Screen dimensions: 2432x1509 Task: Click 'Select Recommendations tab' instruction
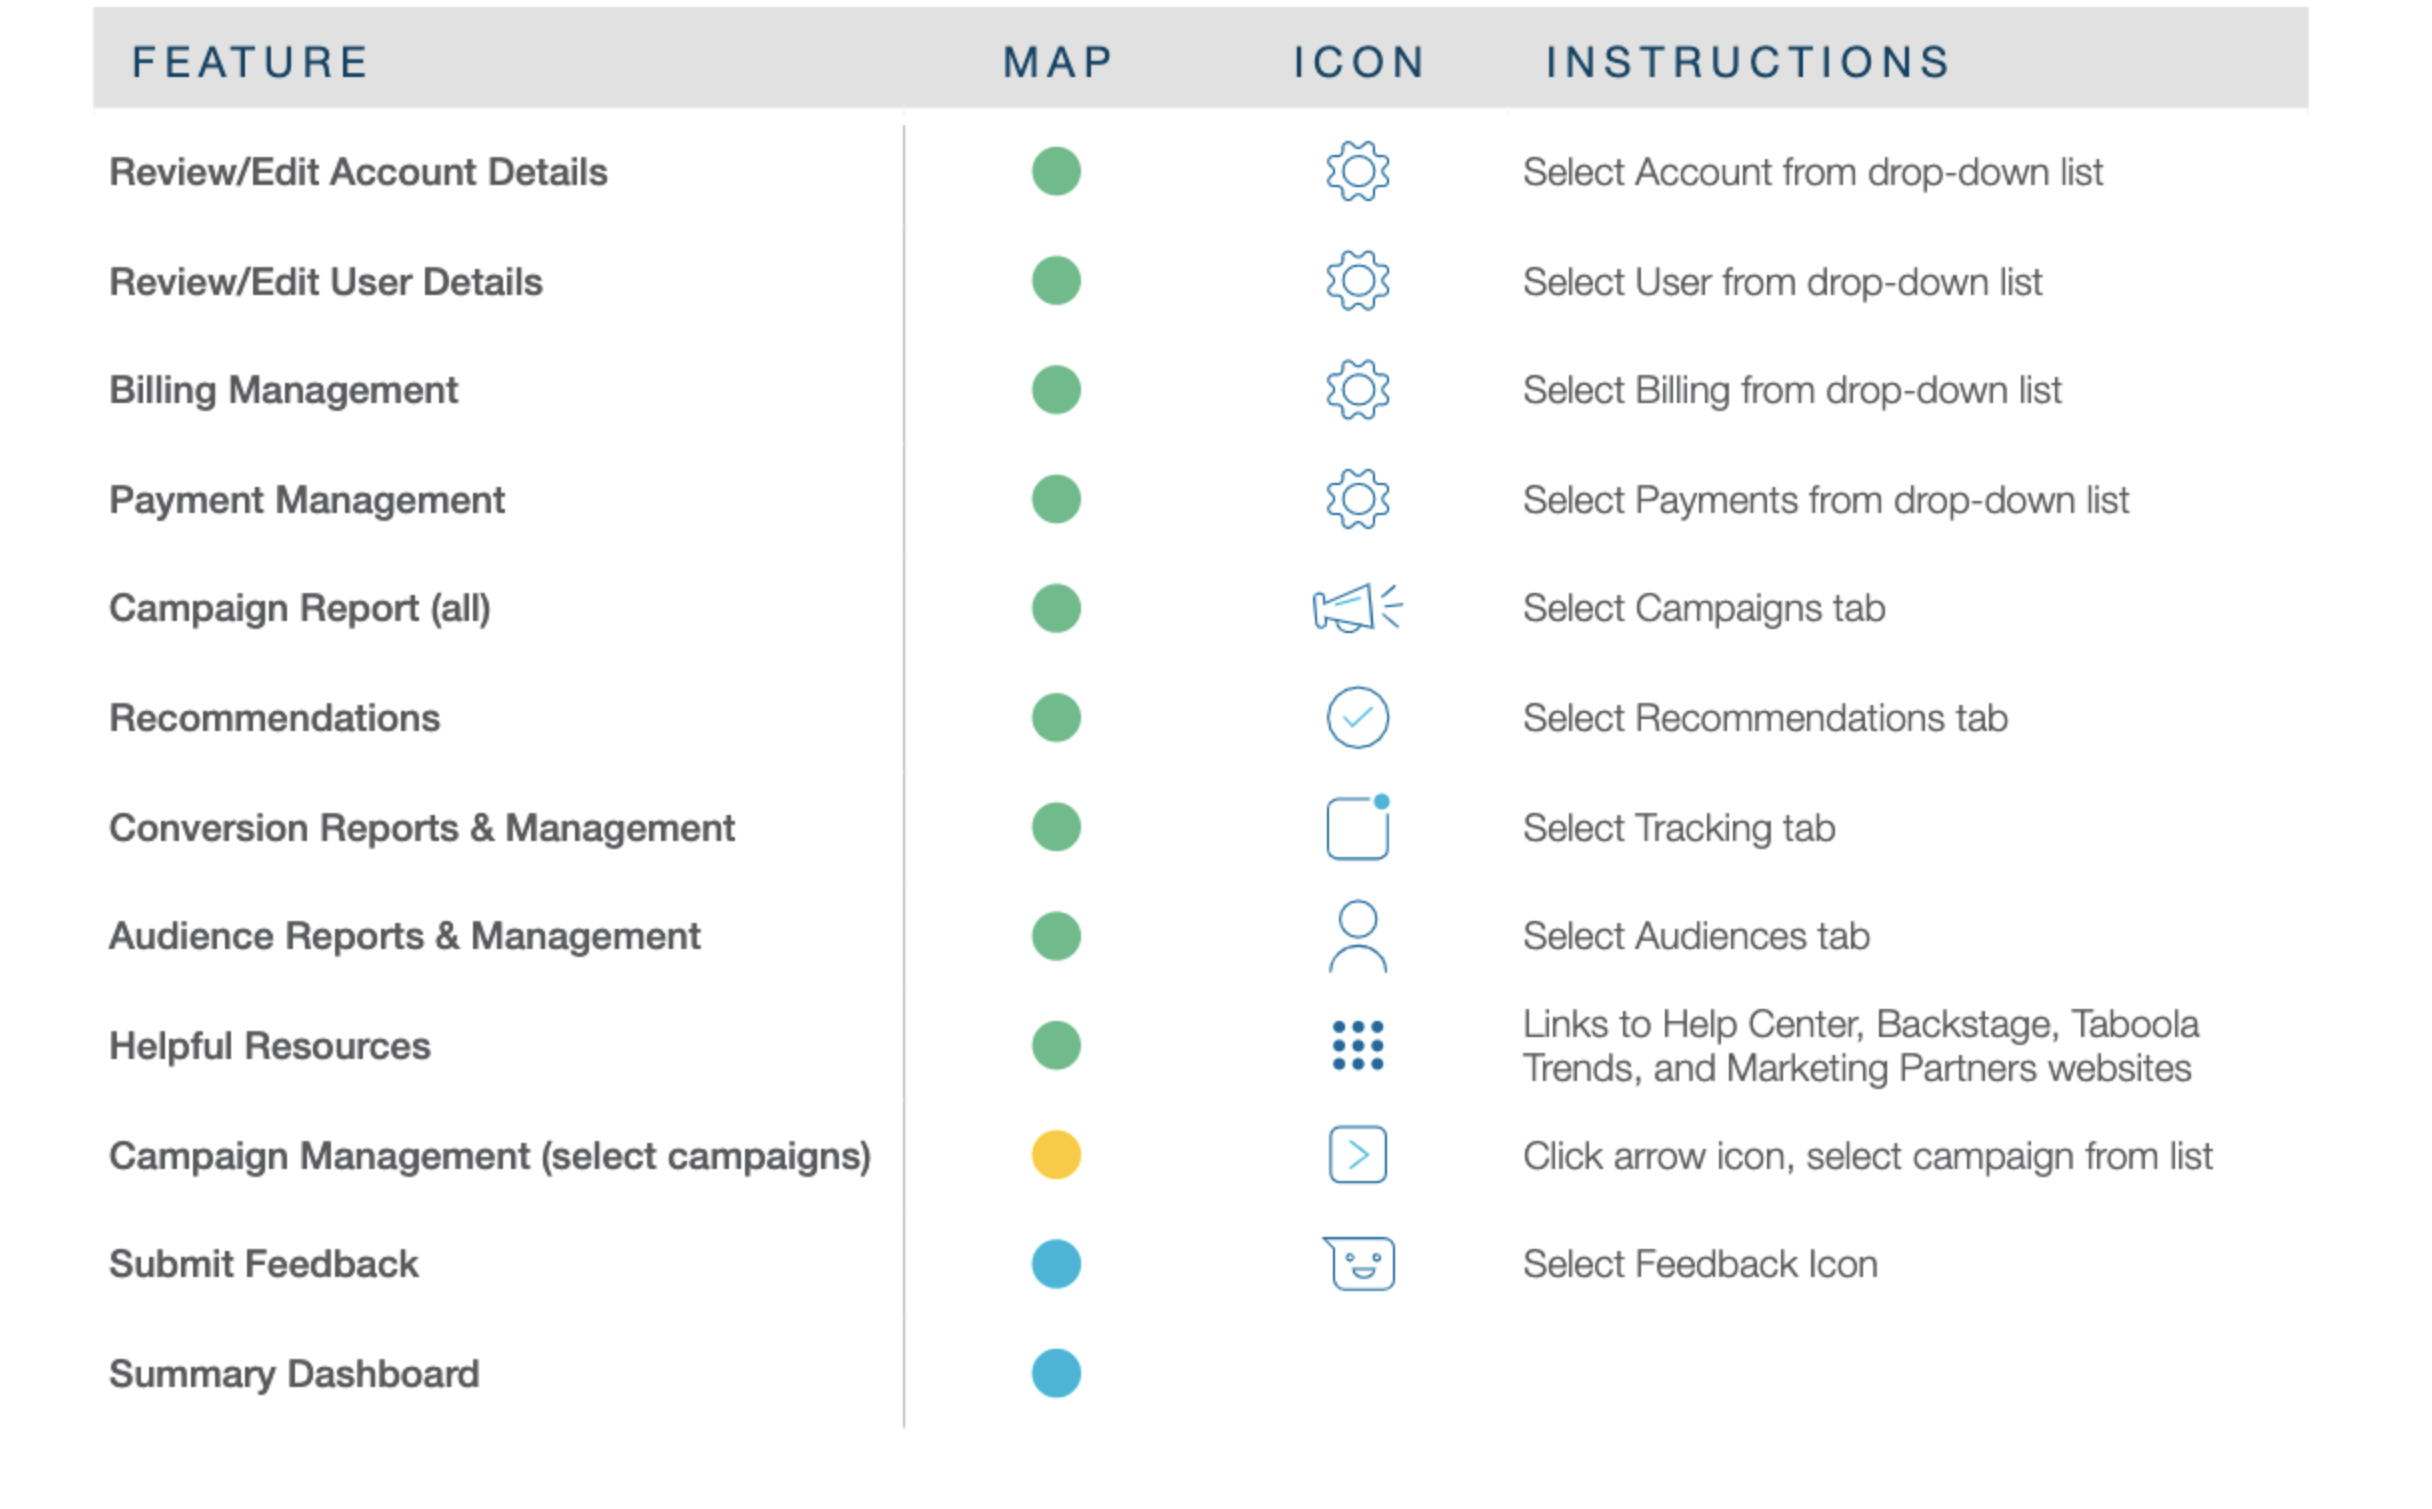[1765, 718]
